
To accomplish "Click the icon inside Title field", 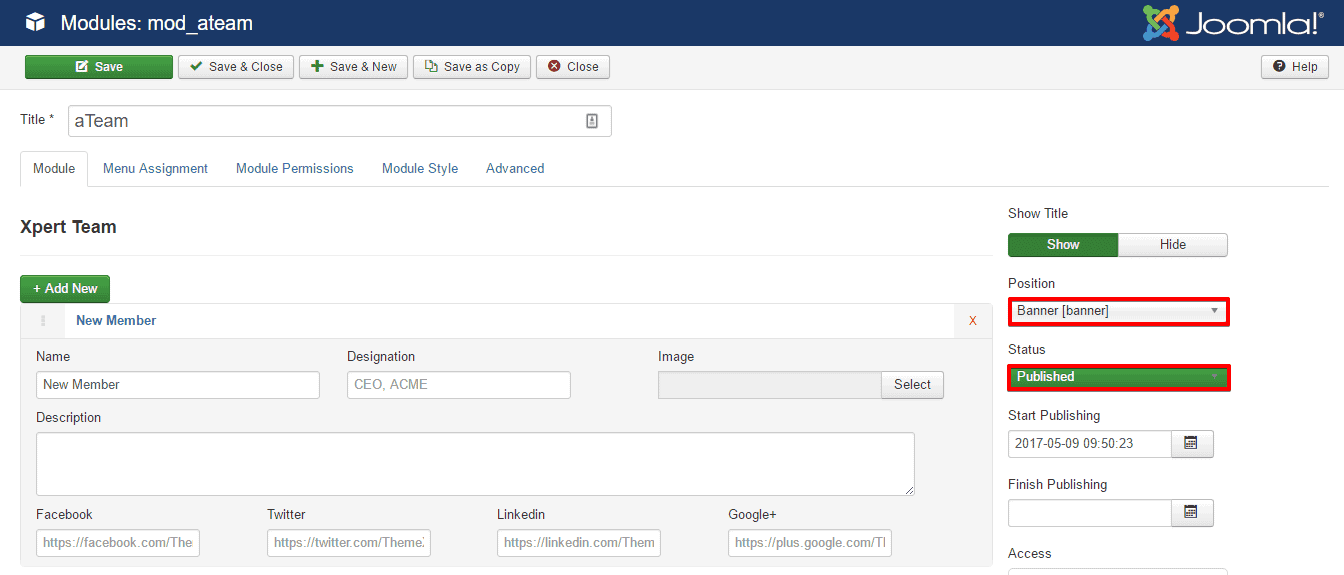I will coord(592,121).
